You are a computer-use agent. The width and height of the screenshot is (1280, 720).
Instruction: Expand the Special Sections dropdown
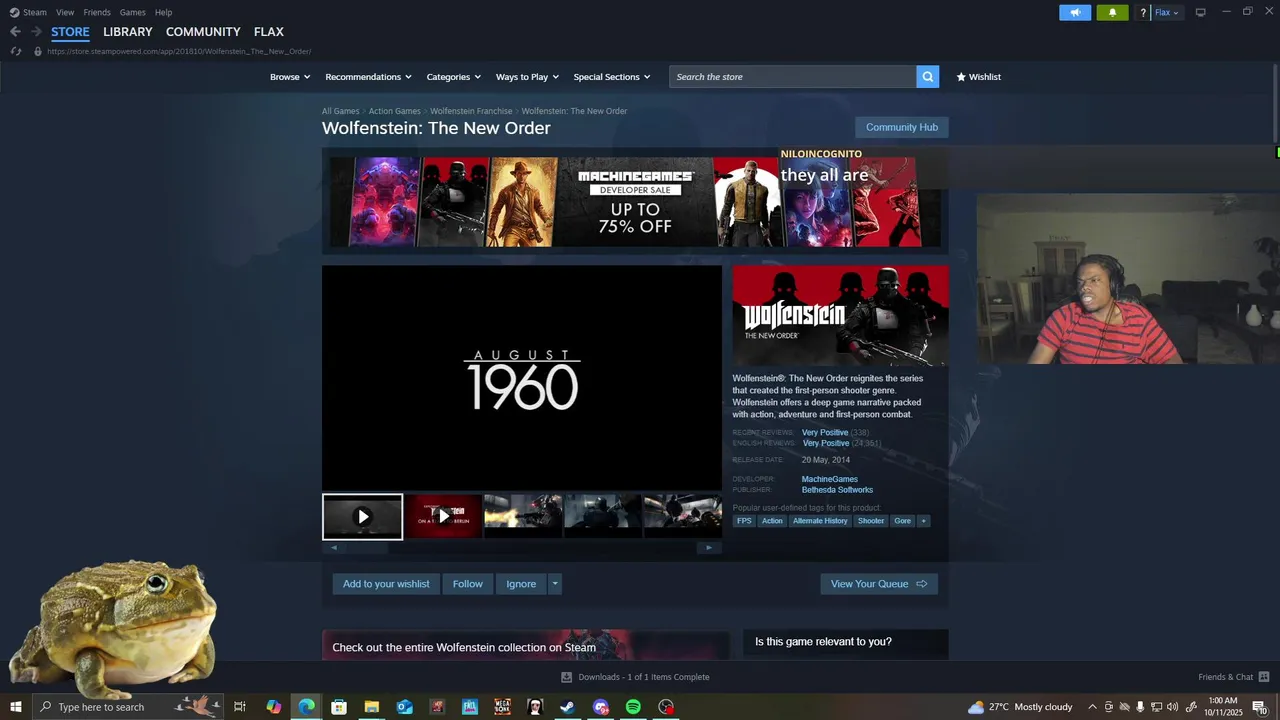[x=611, y=77]
